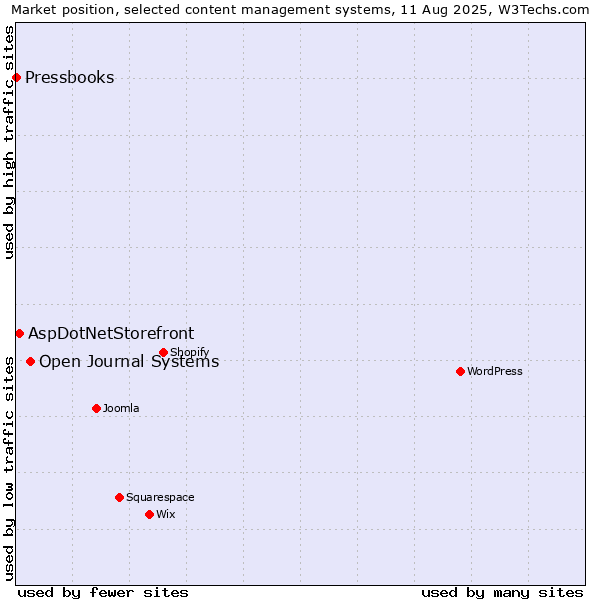Select the WordPress label
Screen dimensions: 600x600
coord(494,372)
